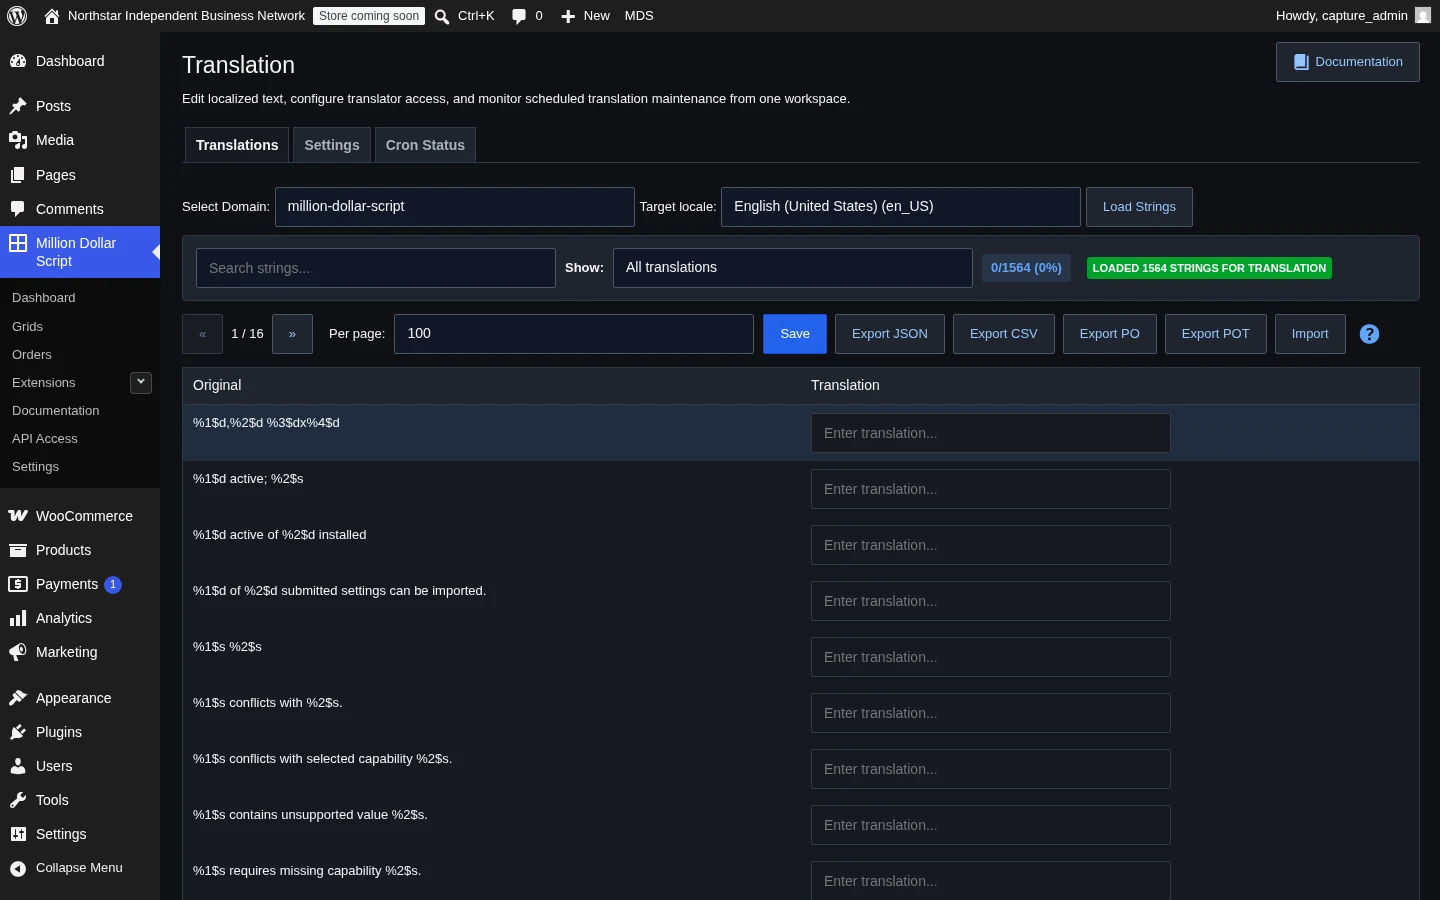Open the Select Domain dropdown

455,207
